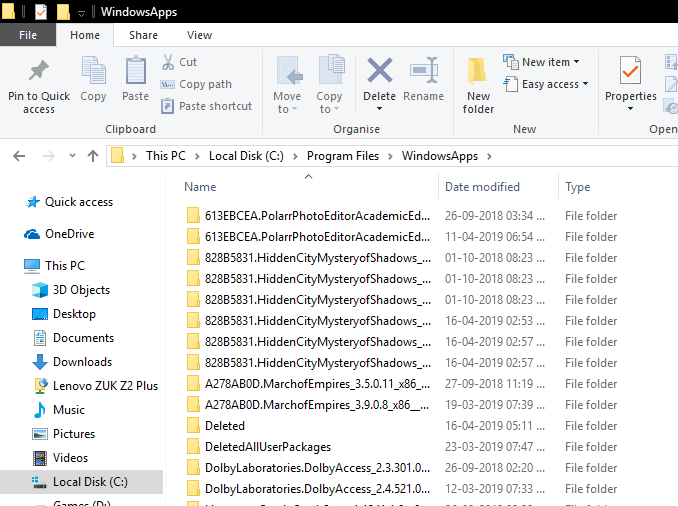Open the File menu tab
This screenshot has width=678, height=506.
(x=28, y=35)
